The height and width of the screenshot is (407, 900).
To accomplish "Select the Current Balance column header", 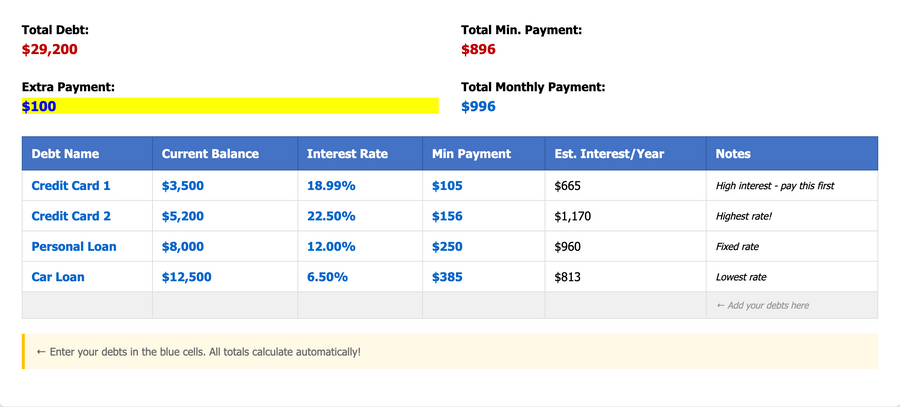I will tap(225, 153).
